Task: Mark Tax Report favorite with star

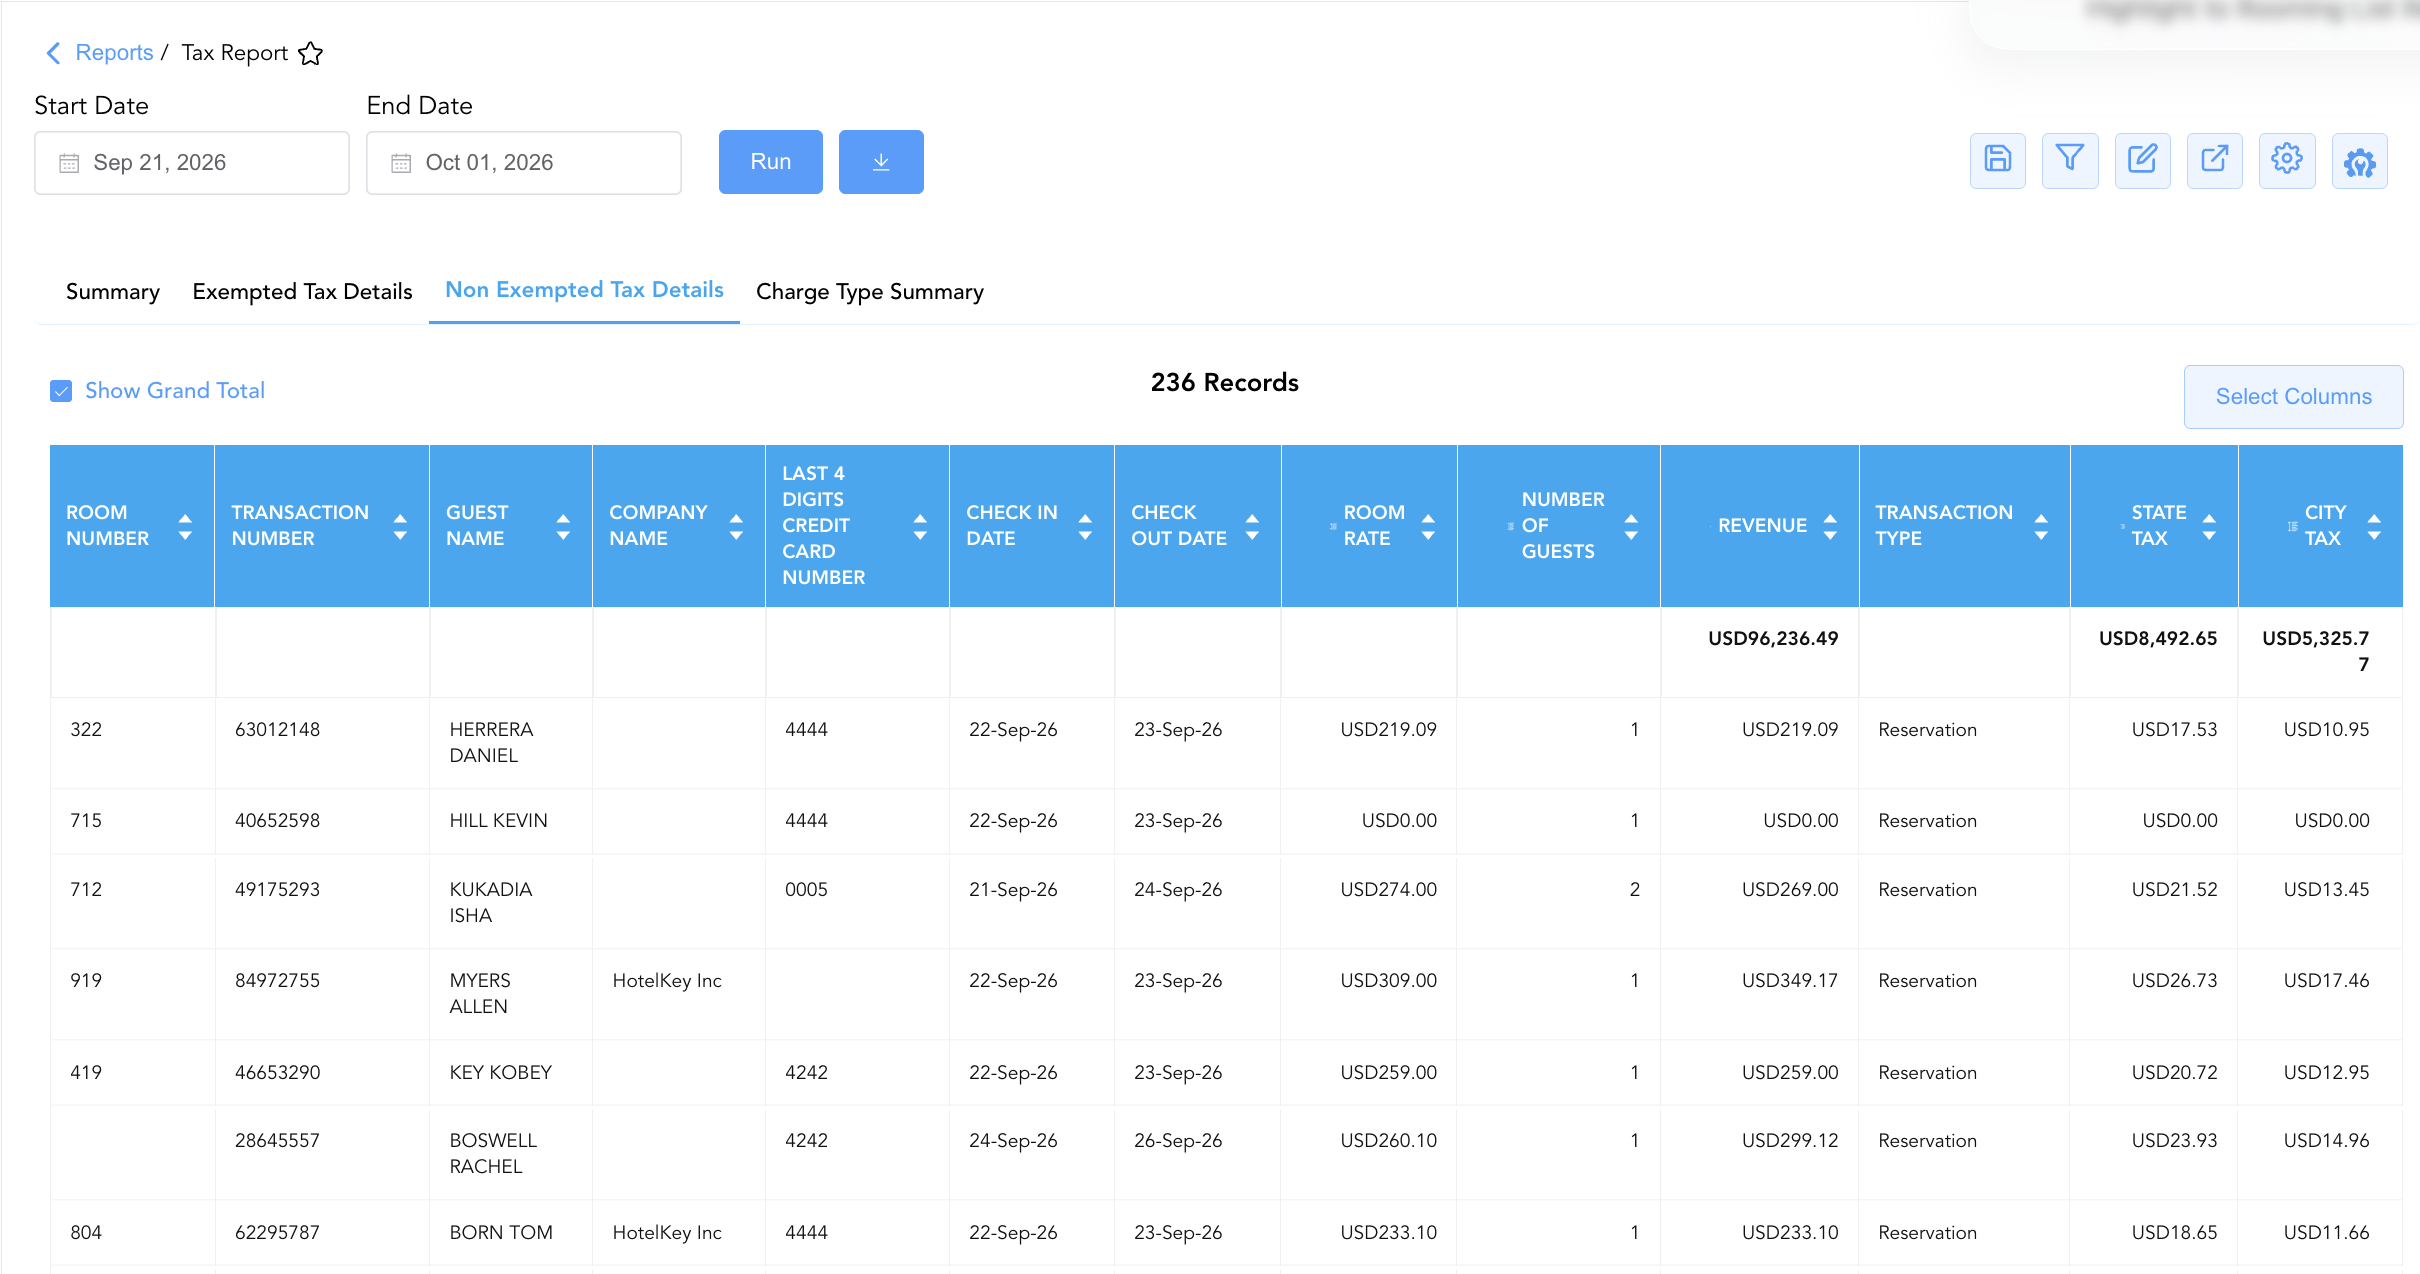Action: [310, 53]
